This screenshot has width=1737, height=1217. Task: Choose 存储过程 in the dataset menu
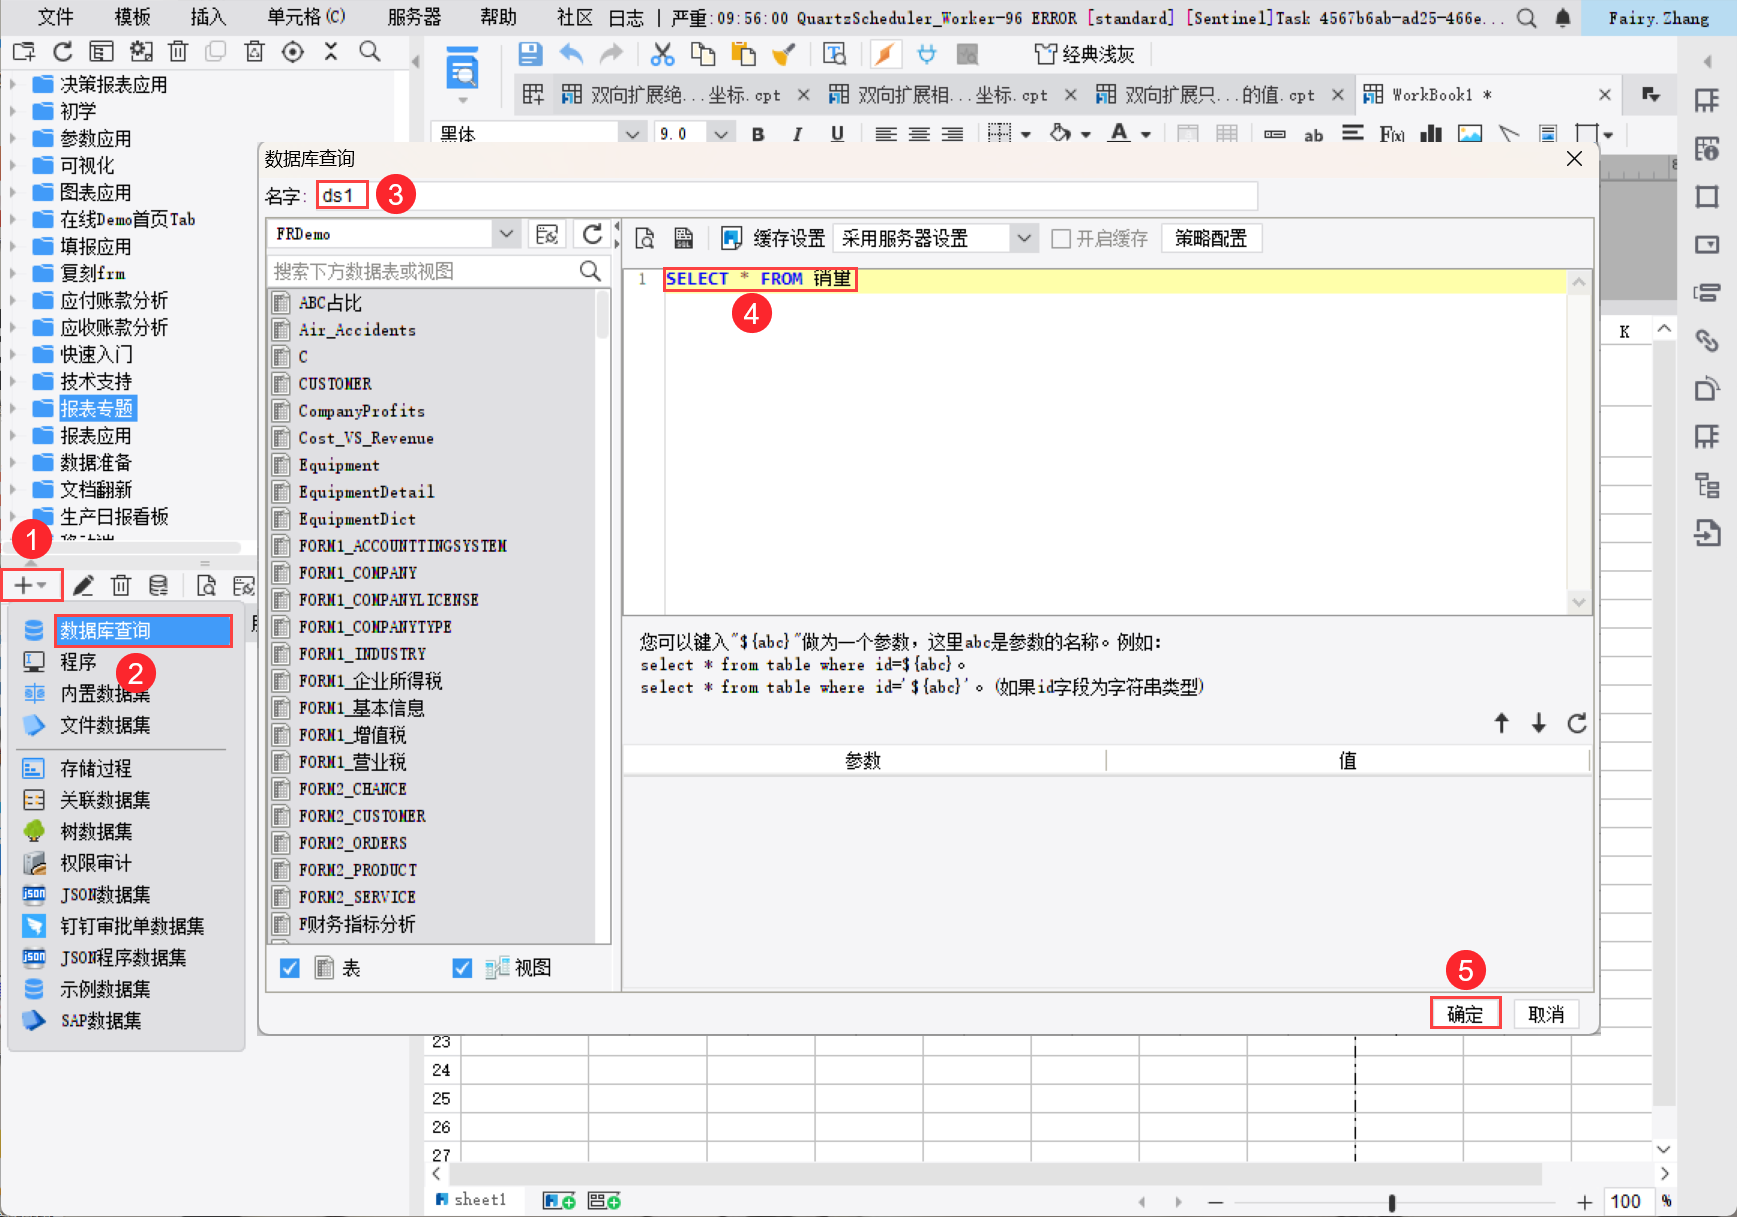(96, 769)
